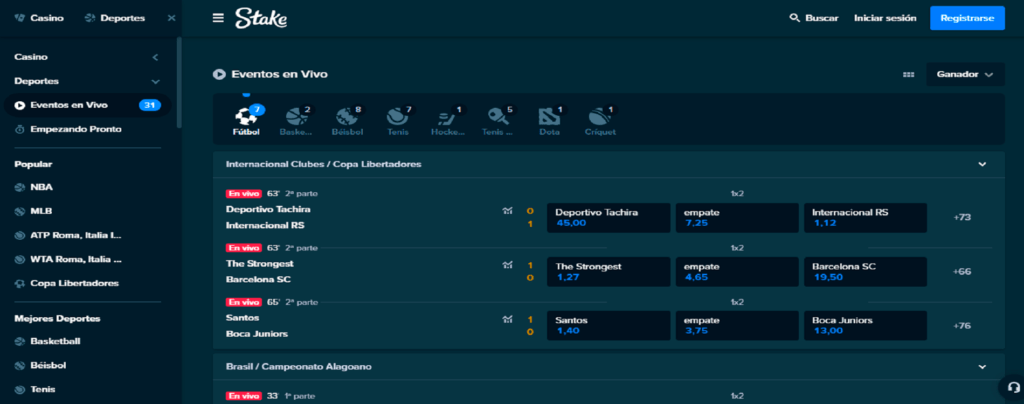Open Empezando Pronto in sidebar
This screenshot has height=404, width=1024.
click(76, 129)
